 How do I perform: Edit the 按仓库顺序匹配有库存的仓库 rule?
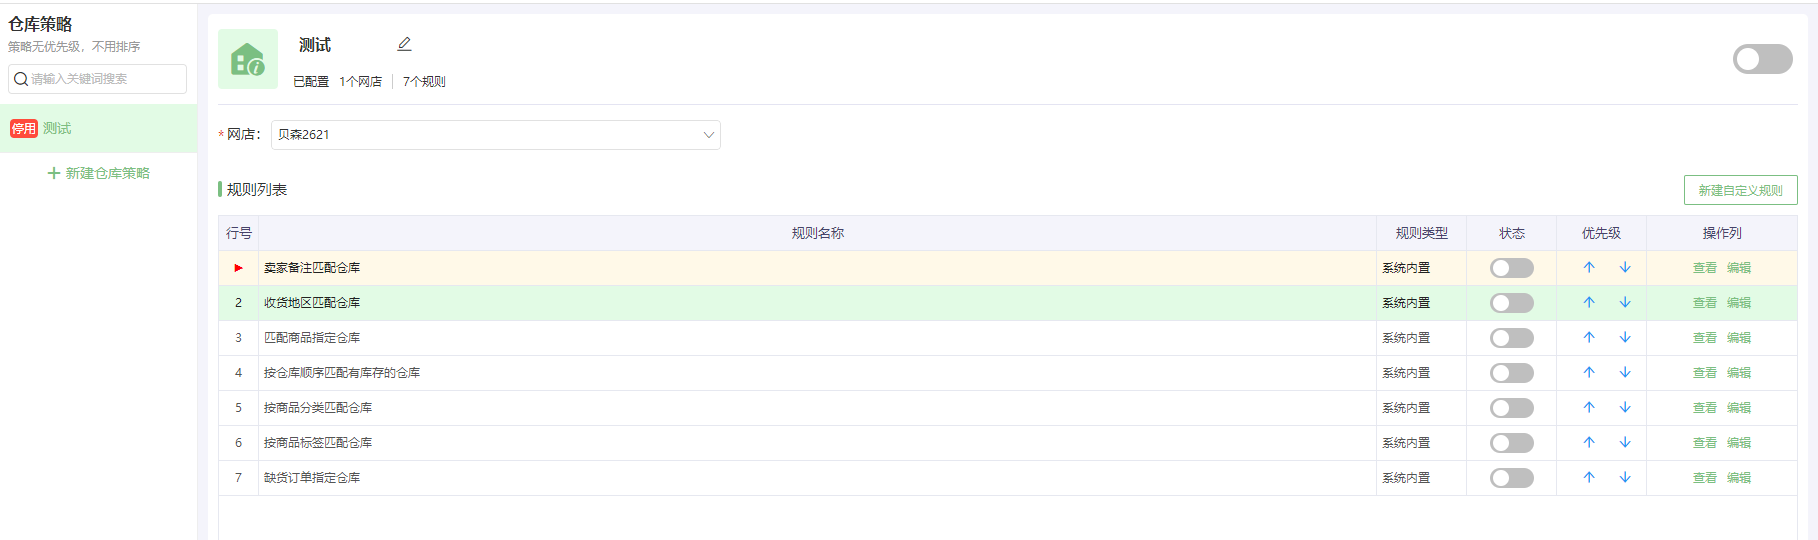tap(1739, 373)
